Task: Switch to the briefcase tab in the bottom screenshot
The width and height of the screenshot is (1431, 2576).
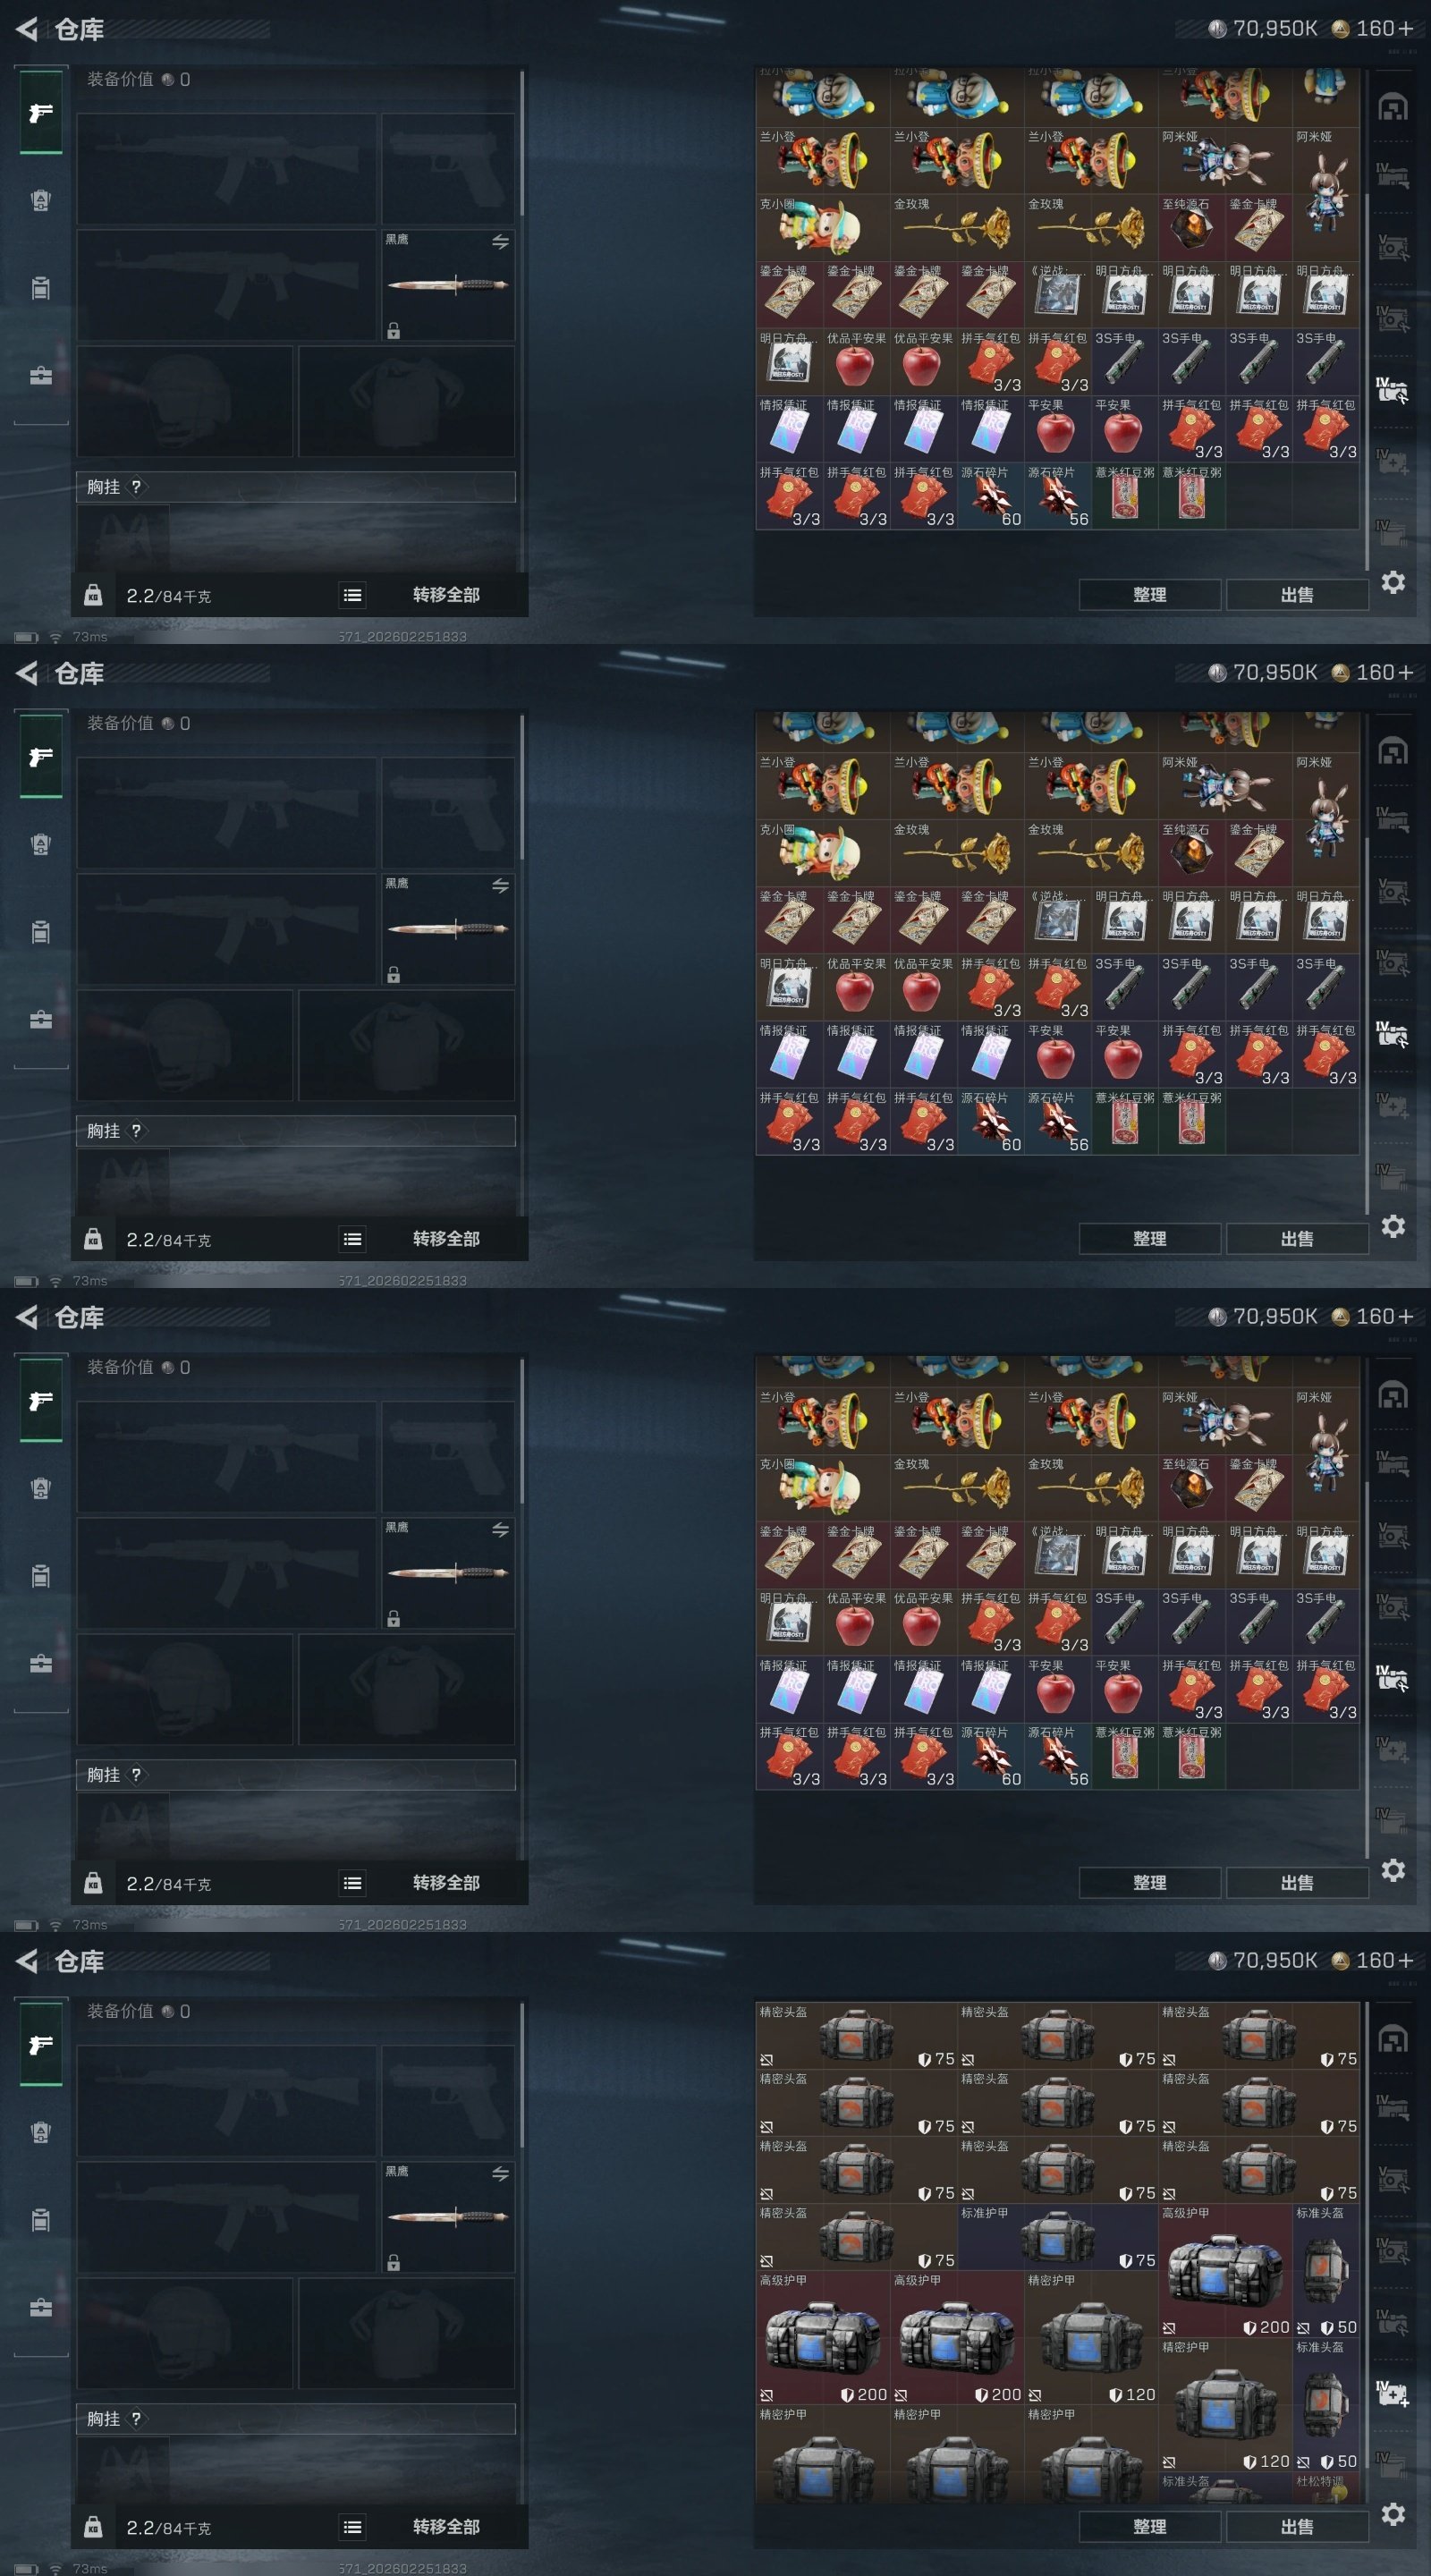Action: point(41,2307)
